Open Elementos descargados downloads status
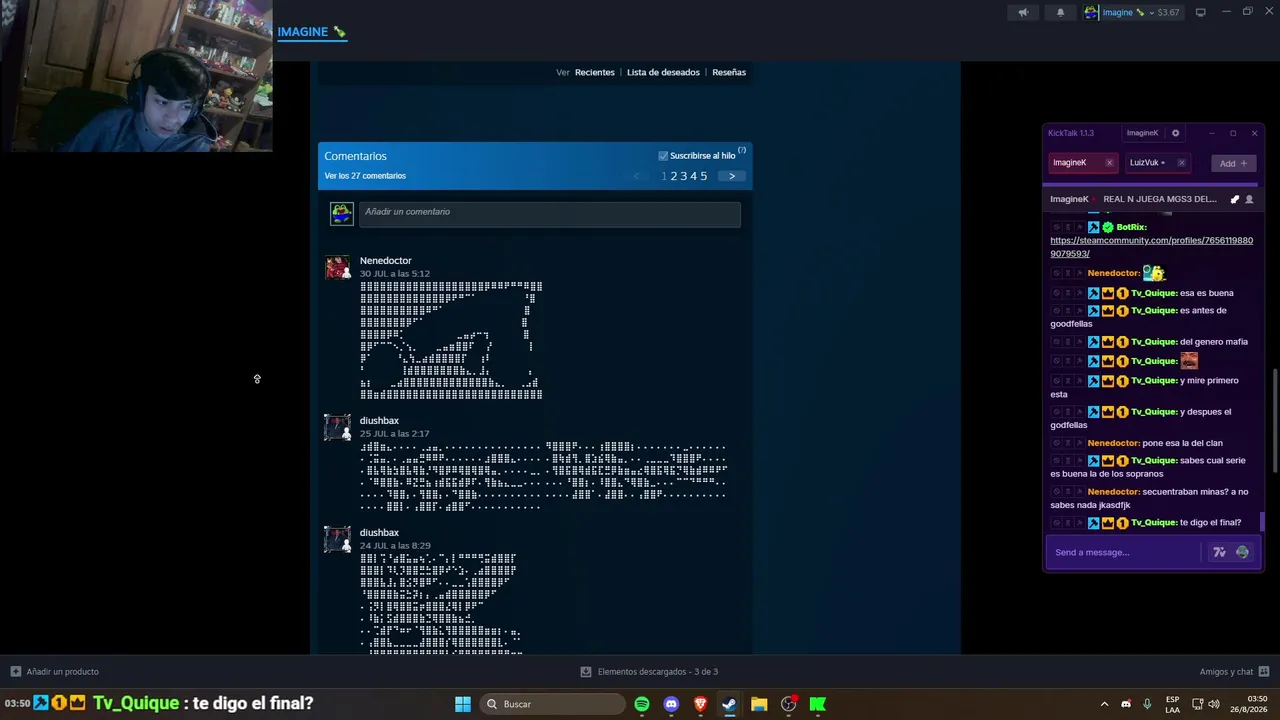 pos(649,672)
